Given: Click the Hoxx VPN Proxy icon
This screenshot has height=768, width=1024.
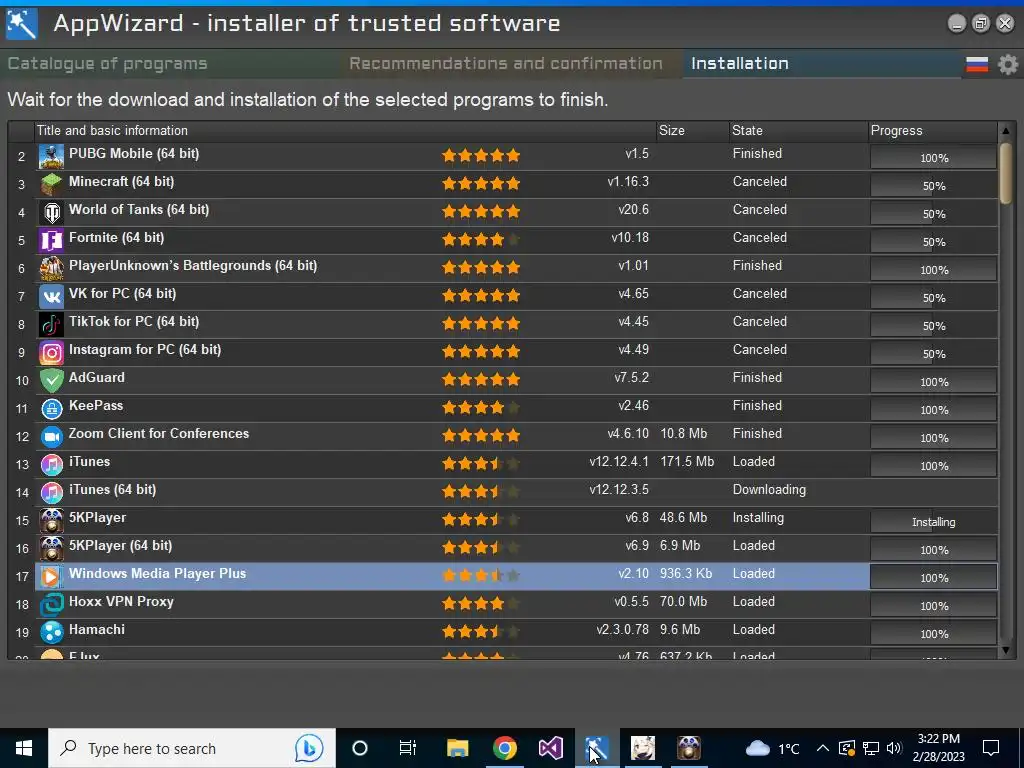Looking at the screenshot, I should click(52, 605).
